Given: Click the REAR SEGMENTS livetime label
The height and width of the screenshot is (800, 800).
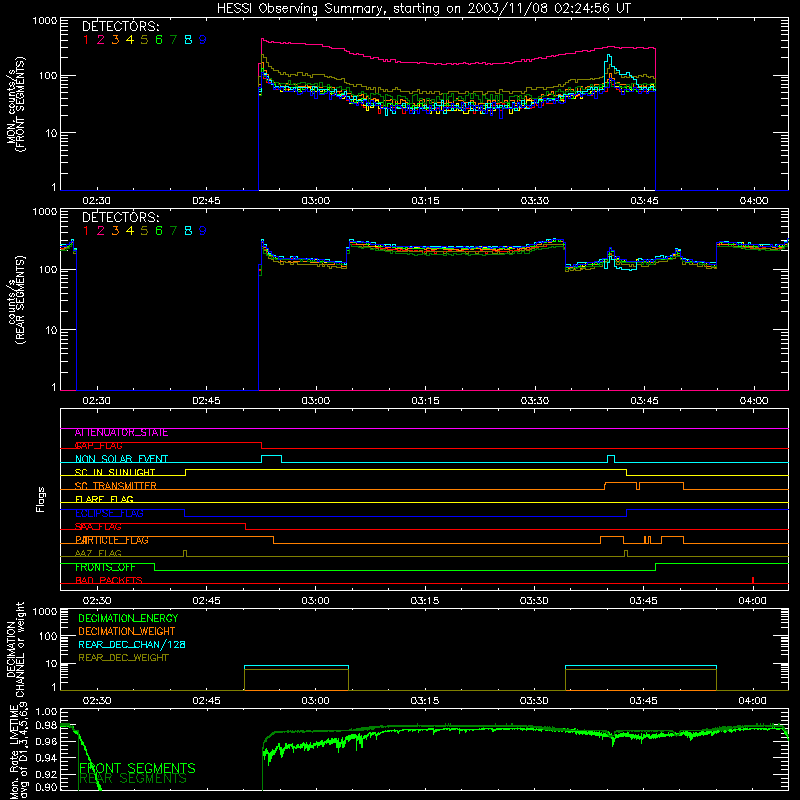Looking at the screenshot, I should click(133, 779).
